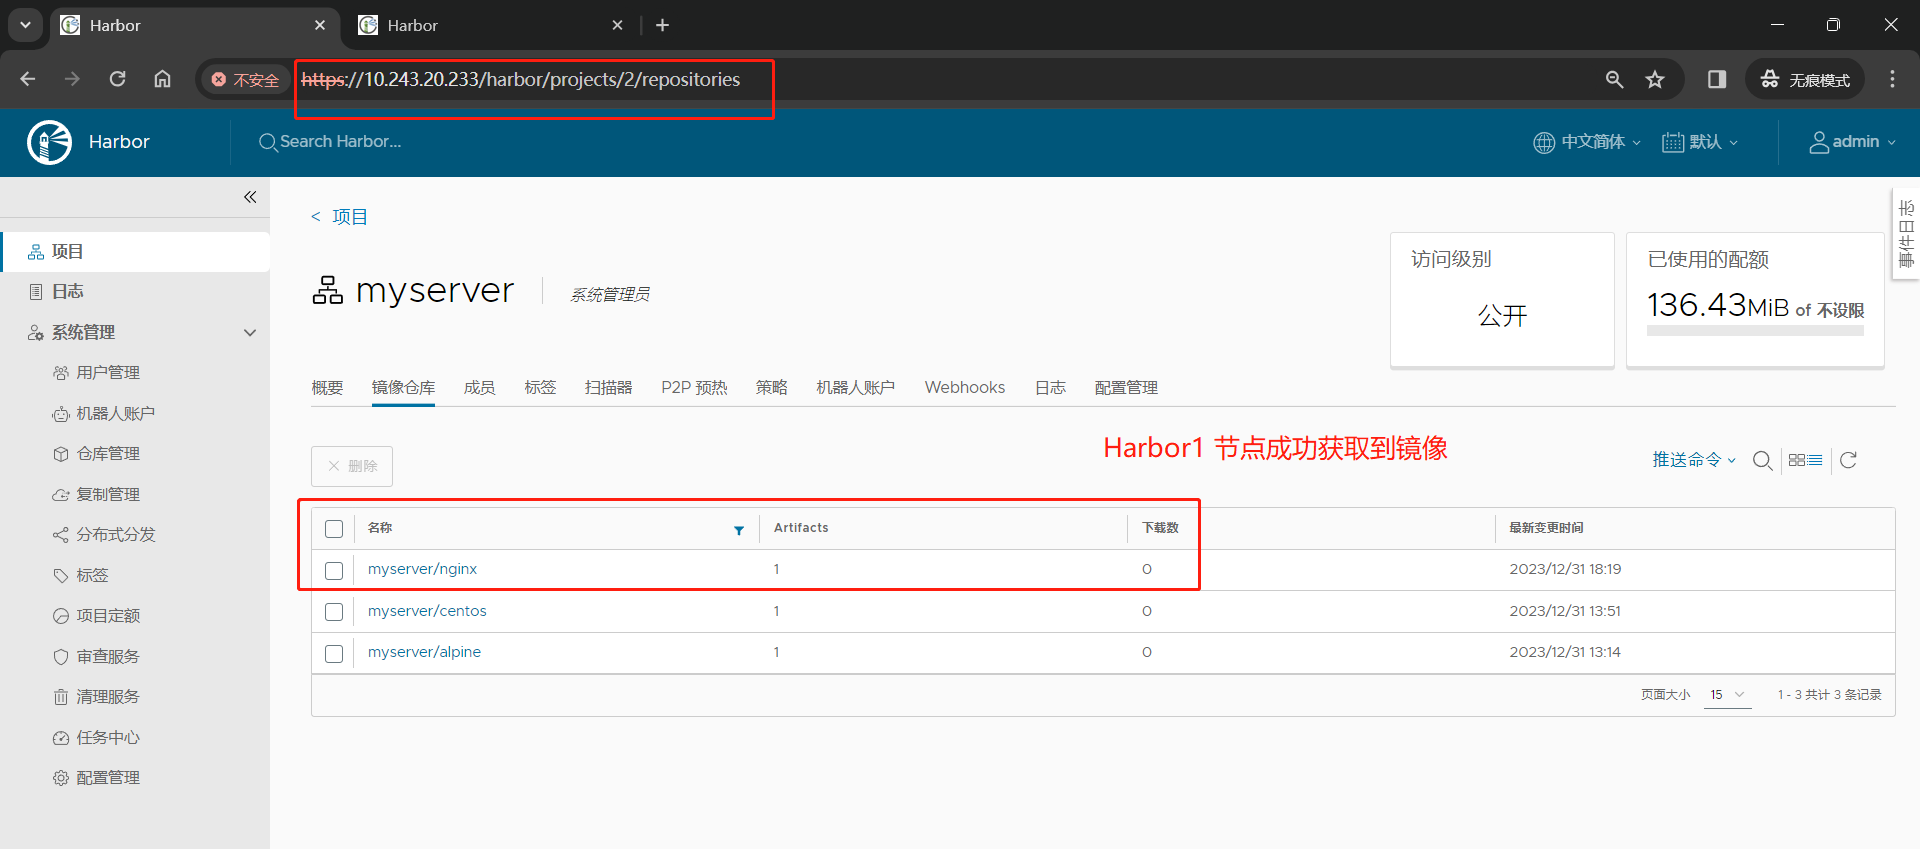Image resolution: width=1920 pixels, height=849 pixels.
Task: Switch to the 日志 project tab
Action: click(1050, 388)
